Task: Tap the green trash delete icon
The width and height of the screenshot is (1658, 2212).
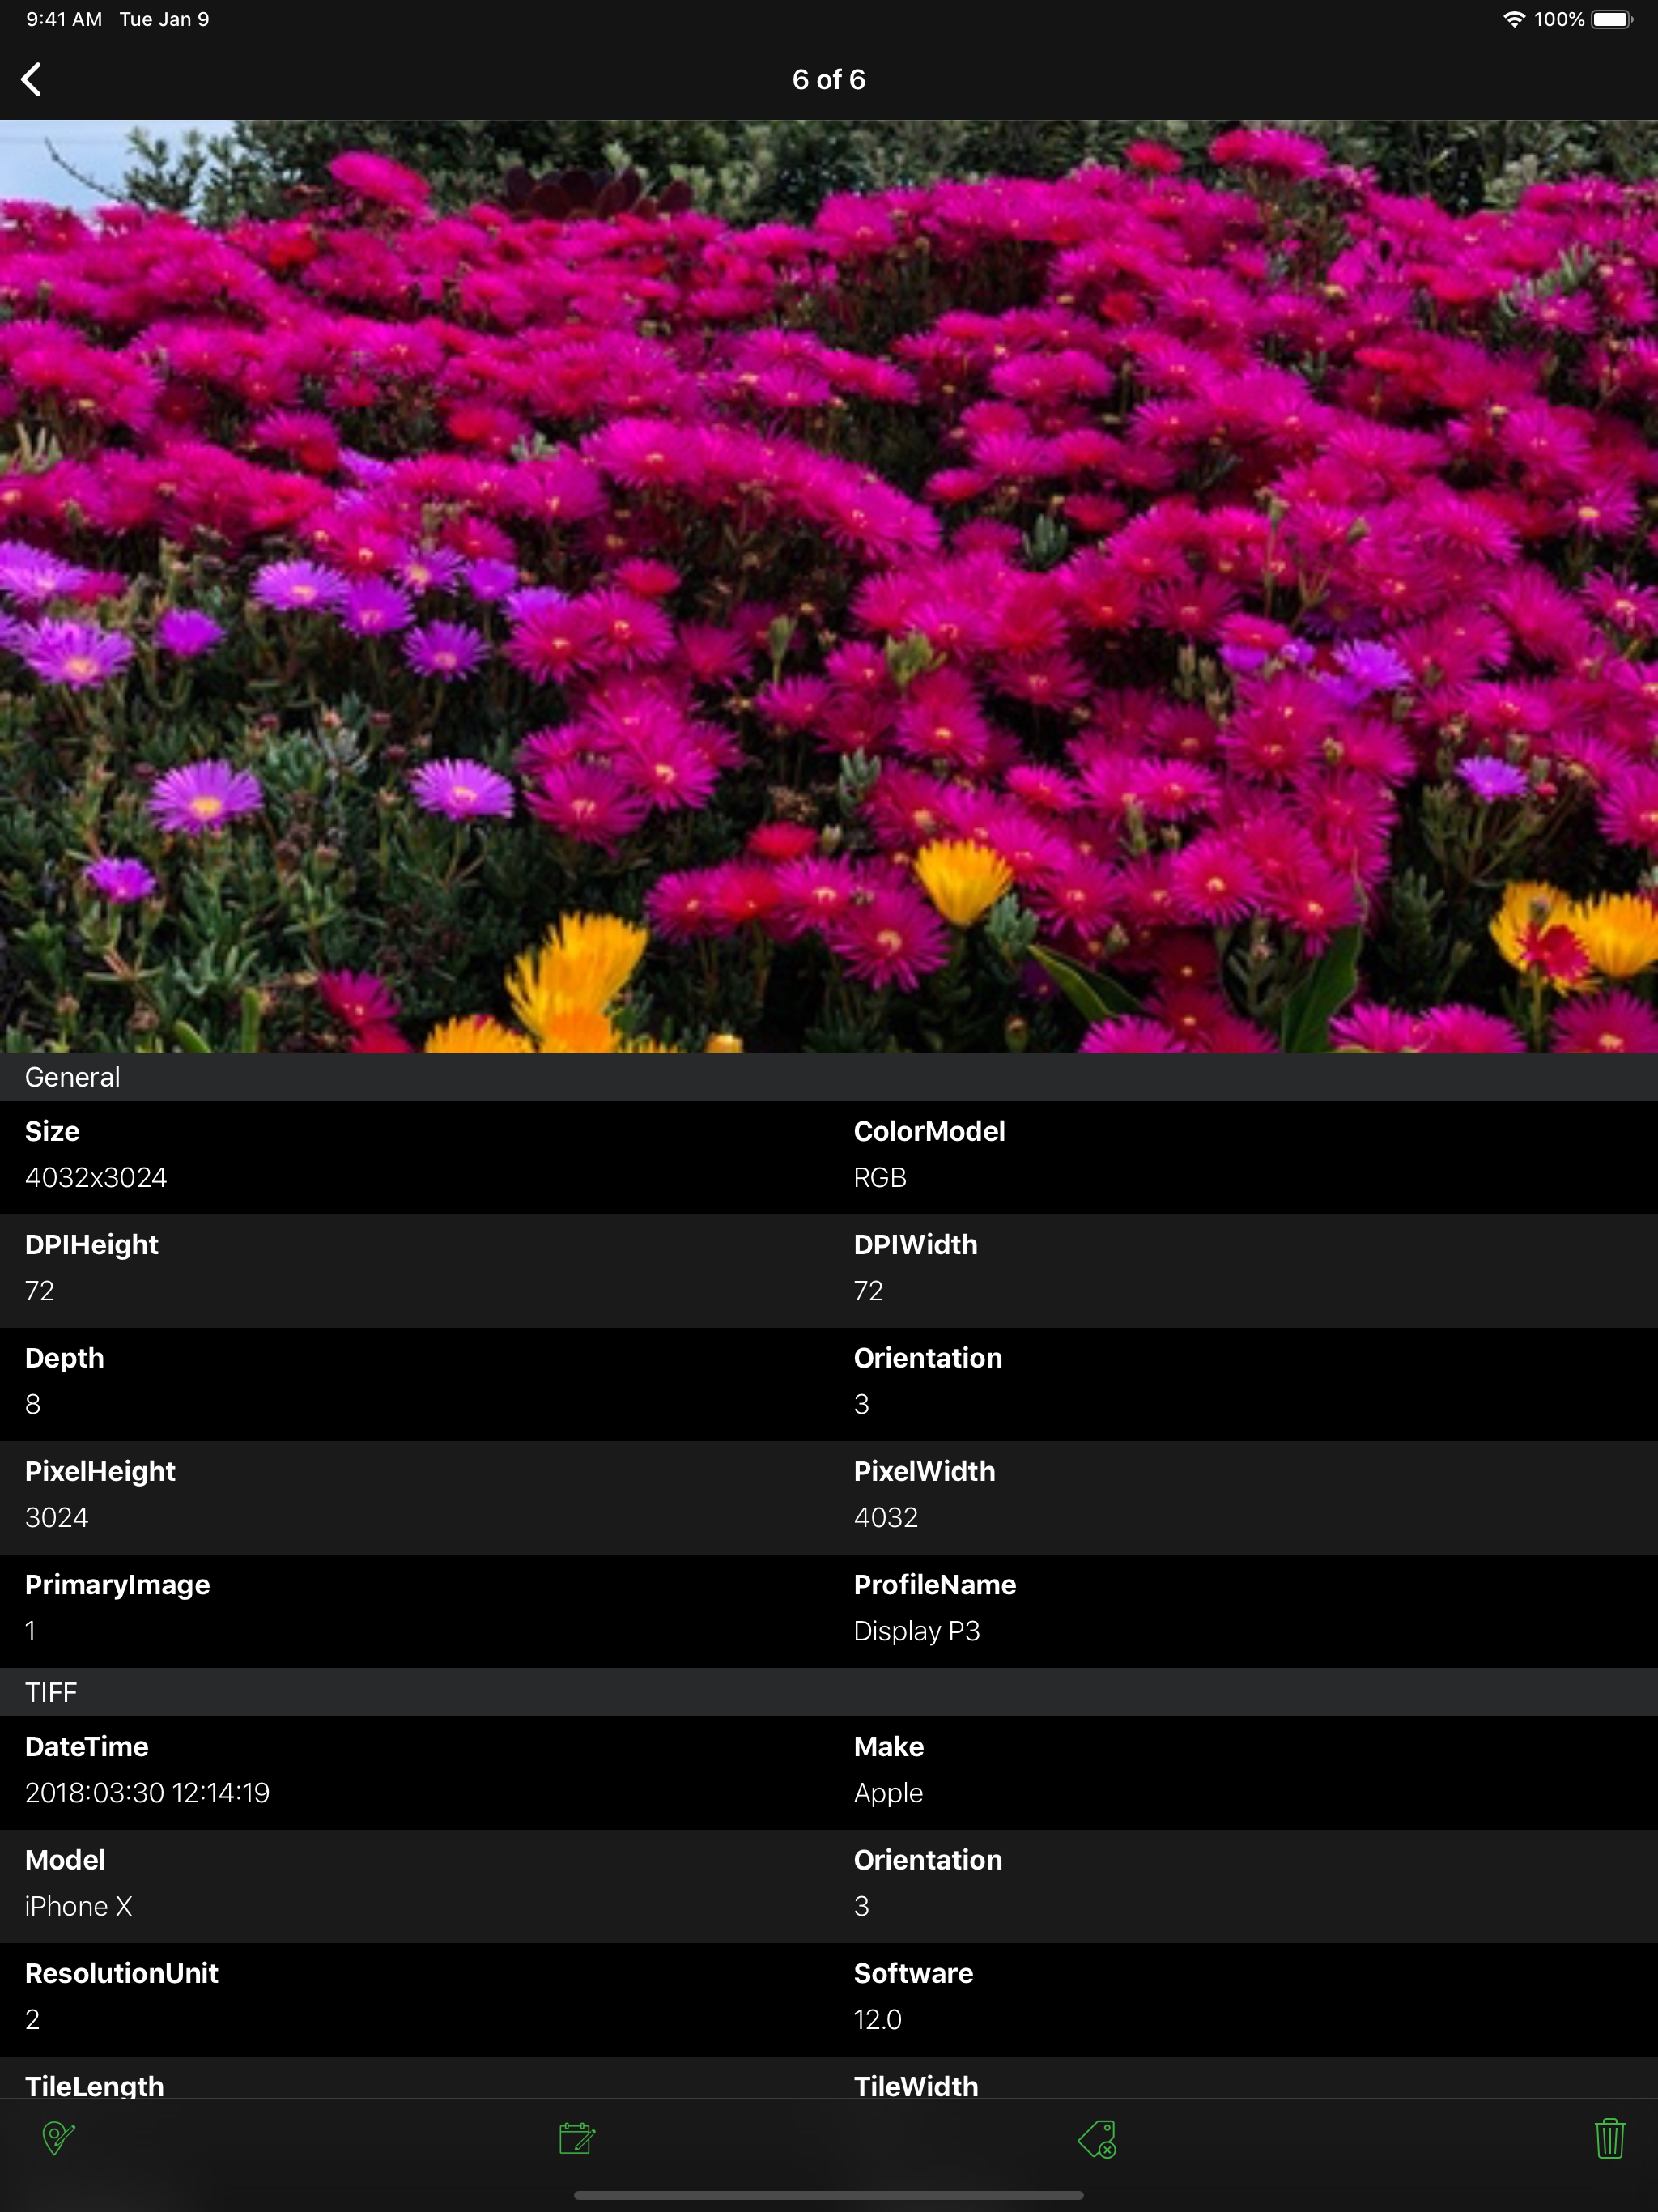Action: [1609, 2138]
